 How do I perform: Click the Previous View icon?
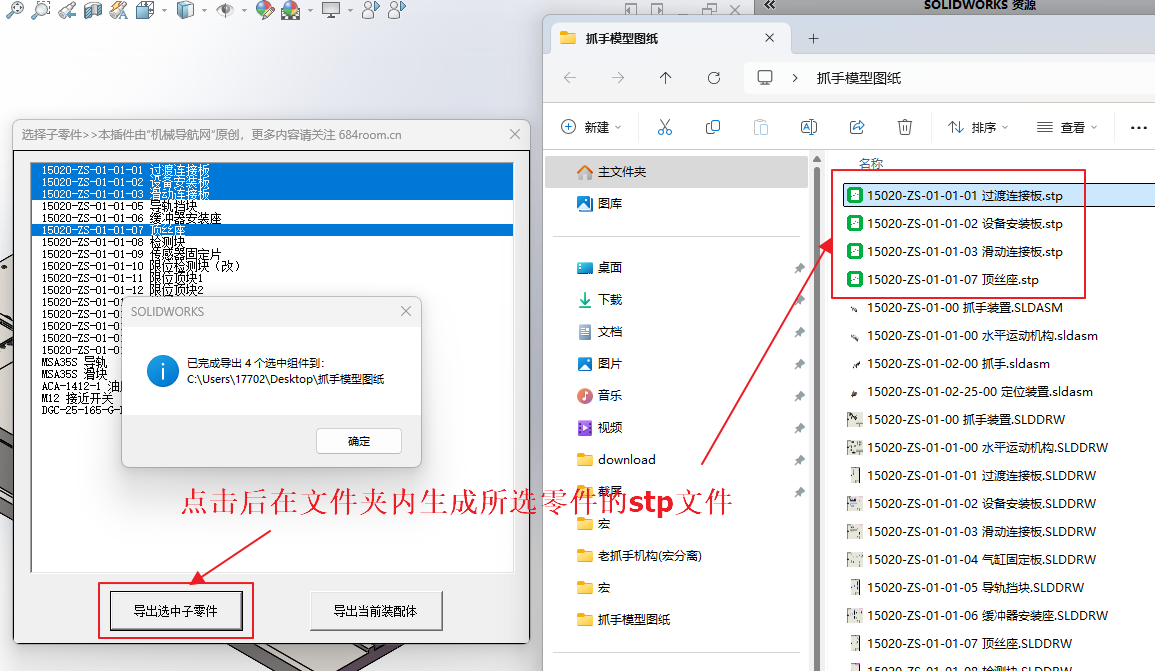click(x=67, y=11)
